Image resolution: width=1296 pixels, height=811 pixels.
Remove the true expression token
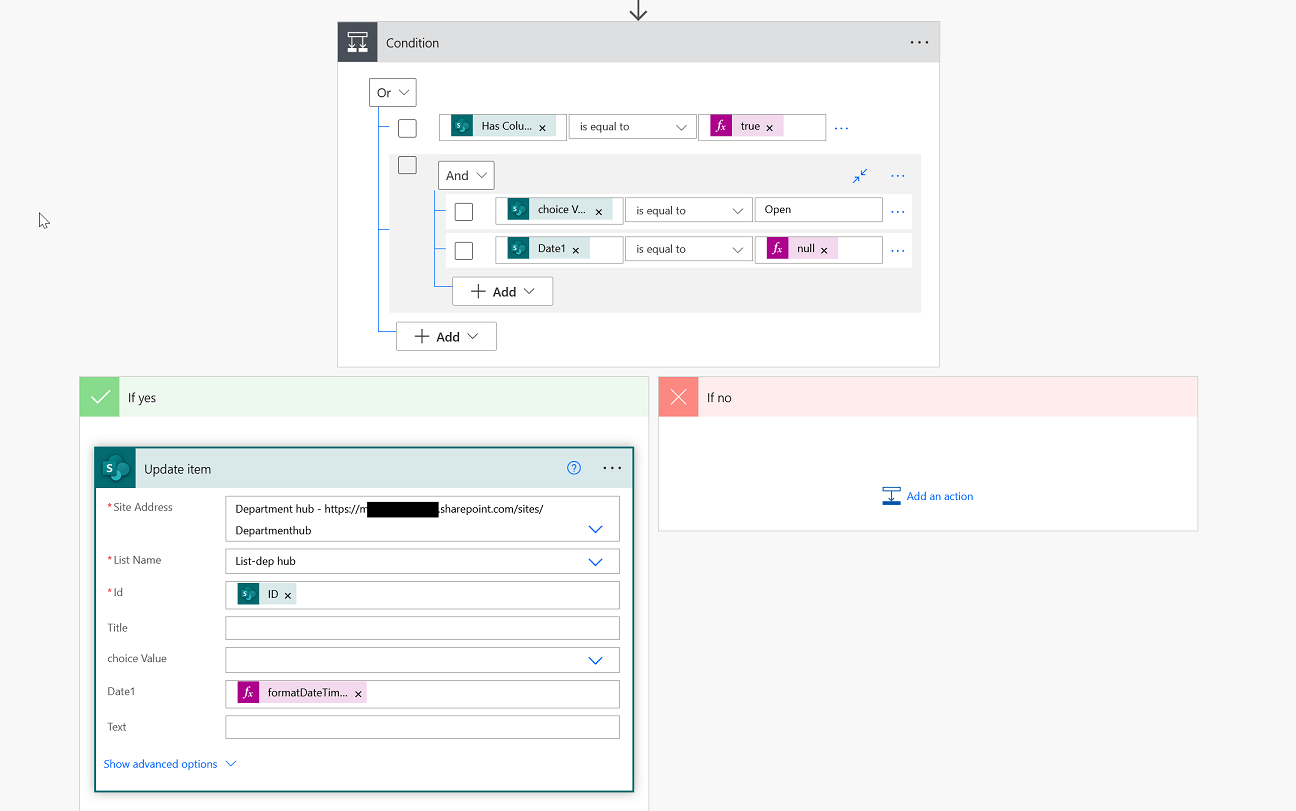[x=769, y=128]
